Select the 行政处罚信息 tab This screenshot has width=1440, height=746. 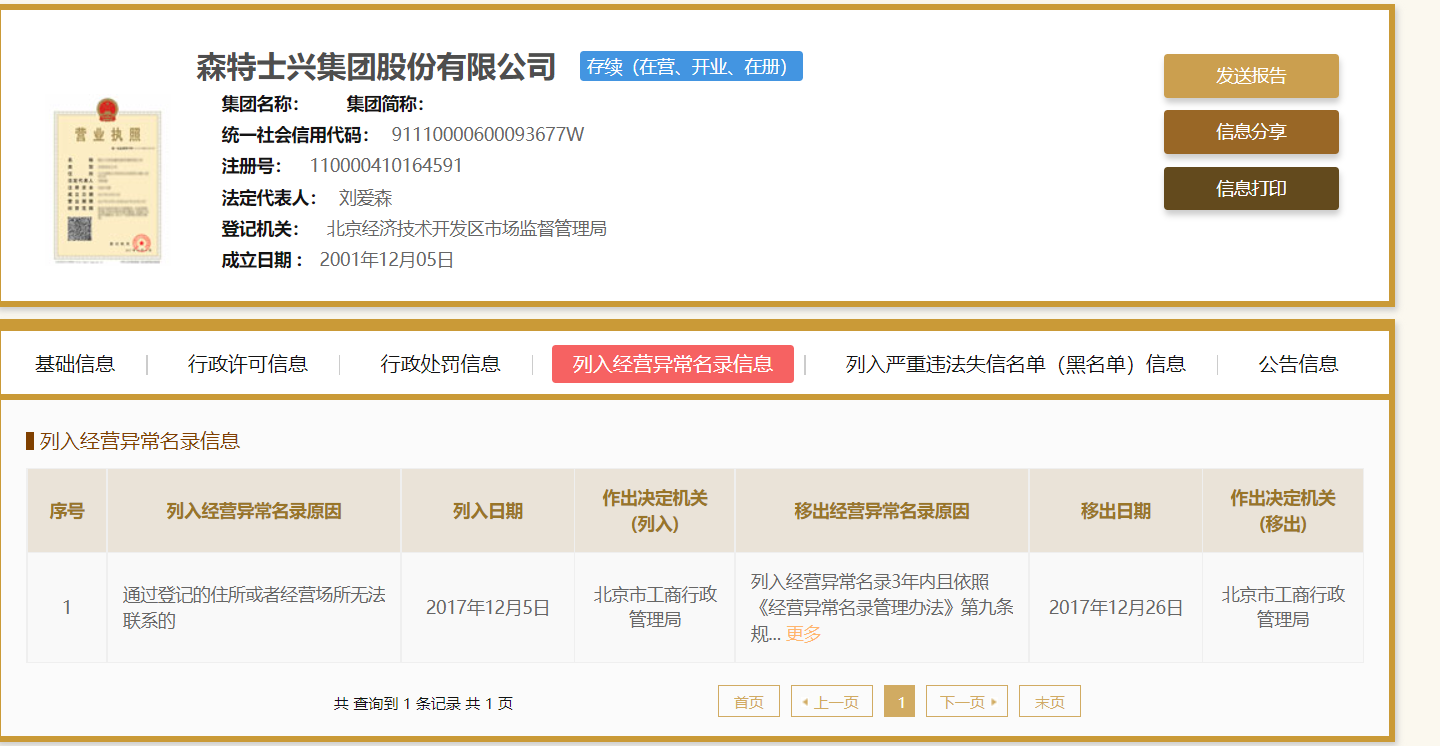coord(441,364)
